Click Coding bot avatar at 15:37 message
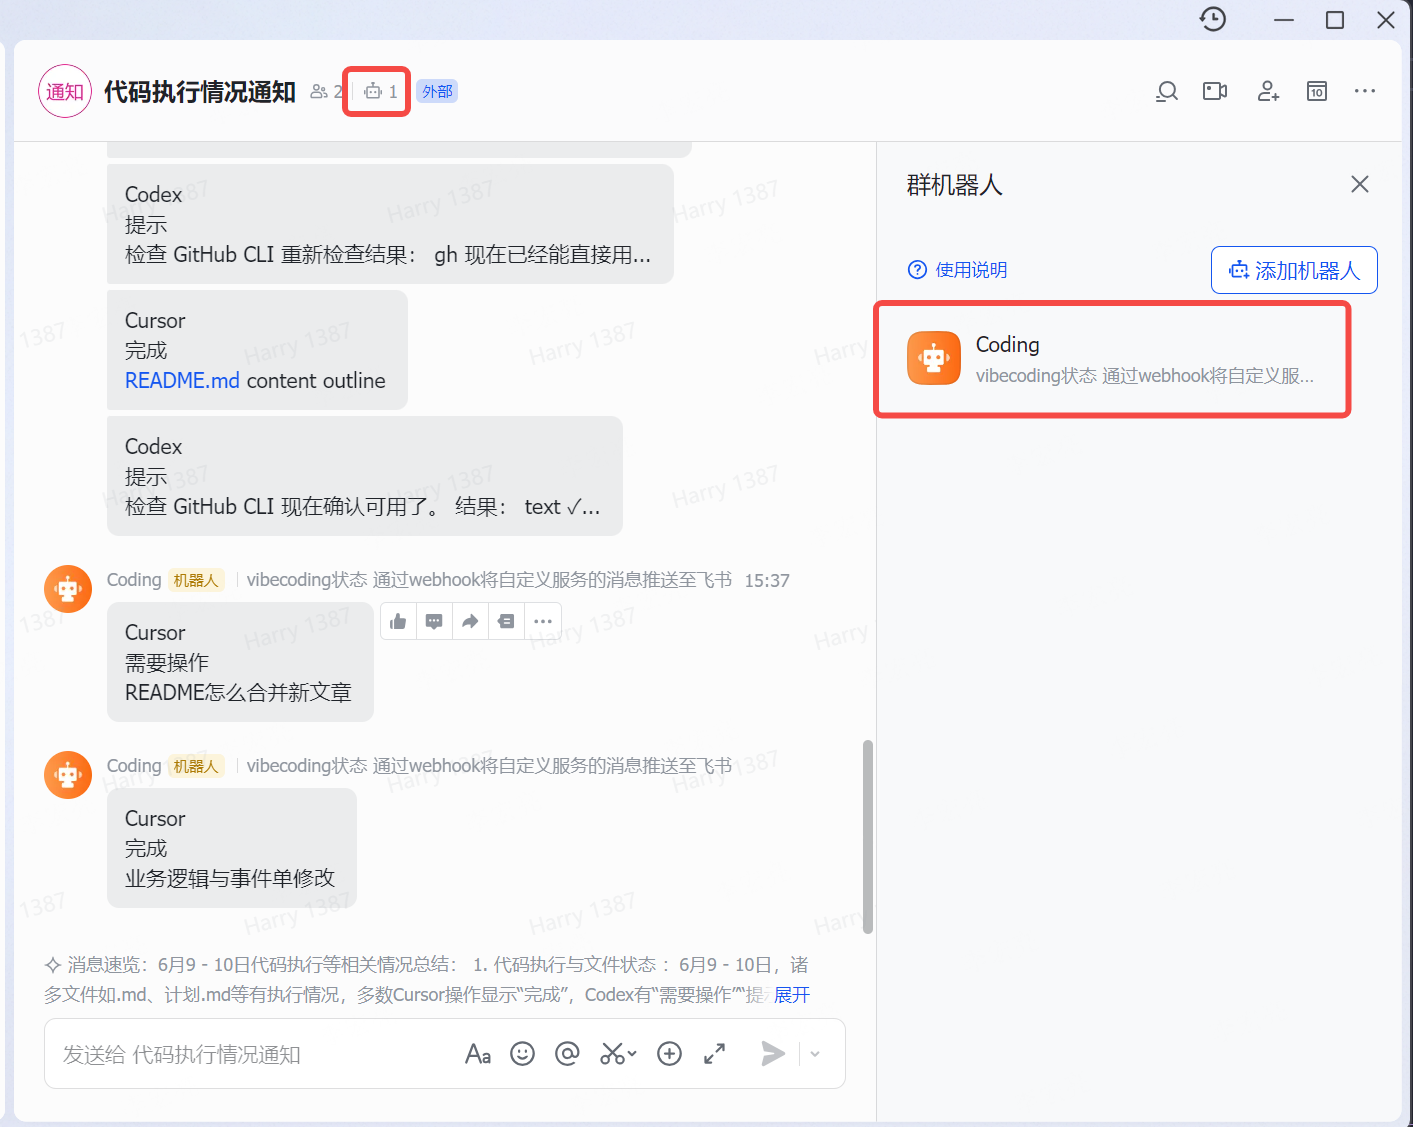Screen dimensions: 1413x1127 click(68, 589)
